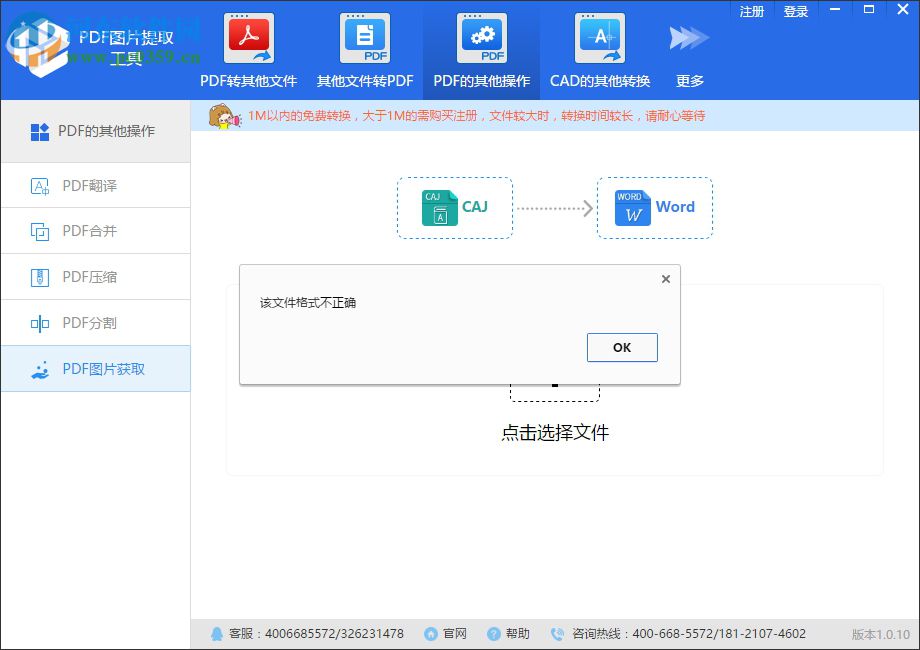Select the 其他文件转PDF conversion icon
Image resolution: width=920 pixels, height=650 pixels.
pyautogui.click(x=364, y=40)
